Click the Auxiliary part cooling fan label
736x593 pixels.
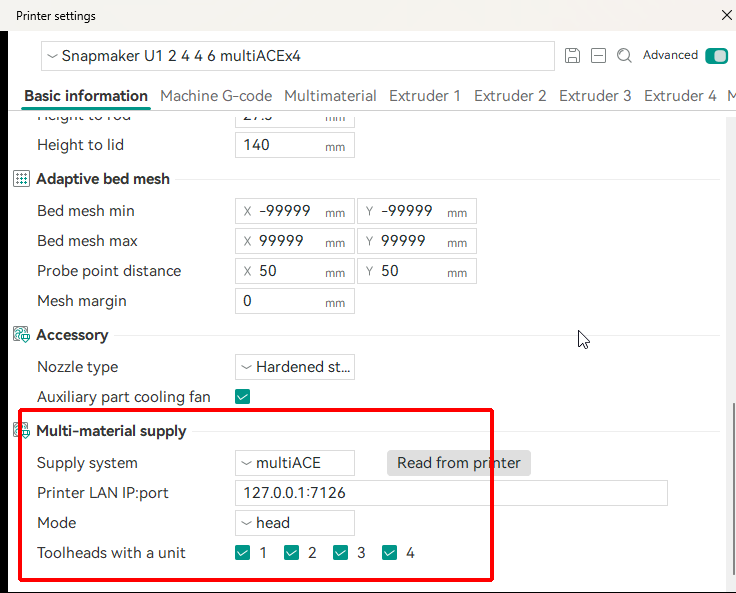click(123, 397)
